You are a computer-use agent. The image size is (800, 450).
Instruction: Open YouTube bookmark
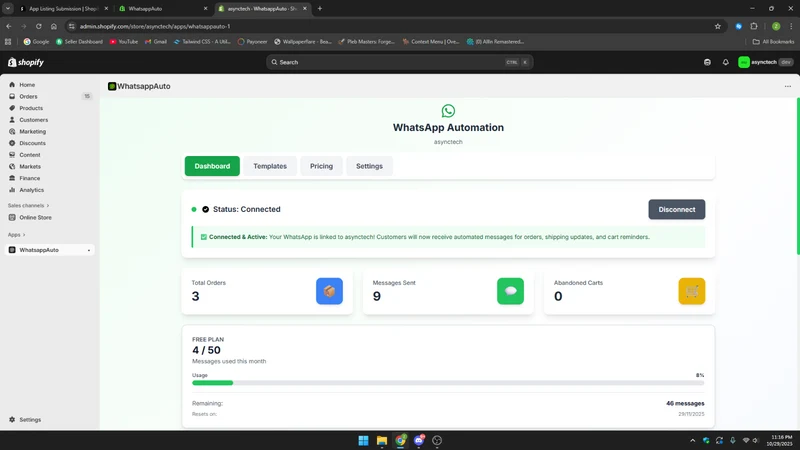[123, 42]
